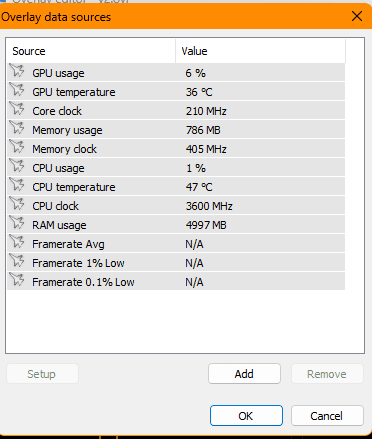Close the Overlay data sources dialog

(x=357, y=16)
